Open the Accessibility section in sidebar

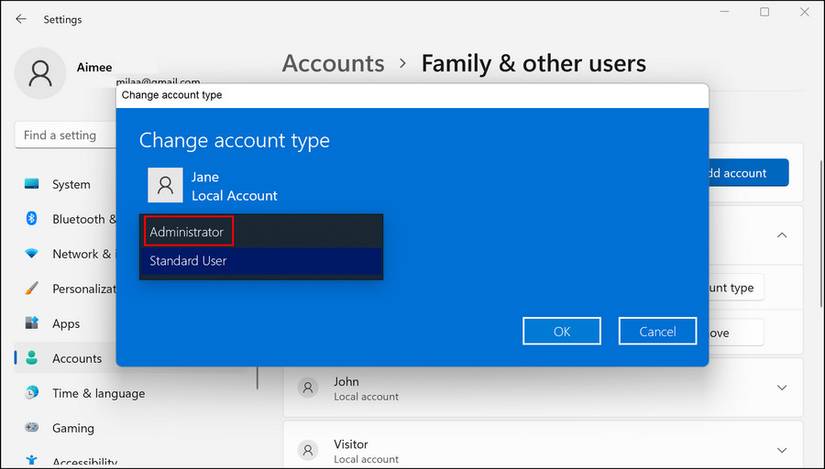(x=84, y=462)
